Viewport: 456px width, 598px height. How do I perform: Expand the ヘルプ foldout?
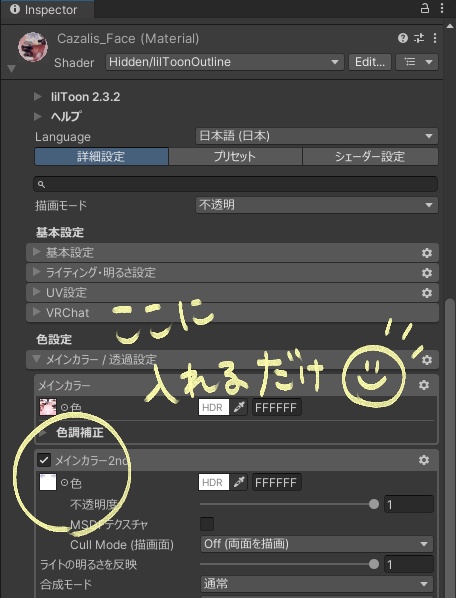point(37,116)
